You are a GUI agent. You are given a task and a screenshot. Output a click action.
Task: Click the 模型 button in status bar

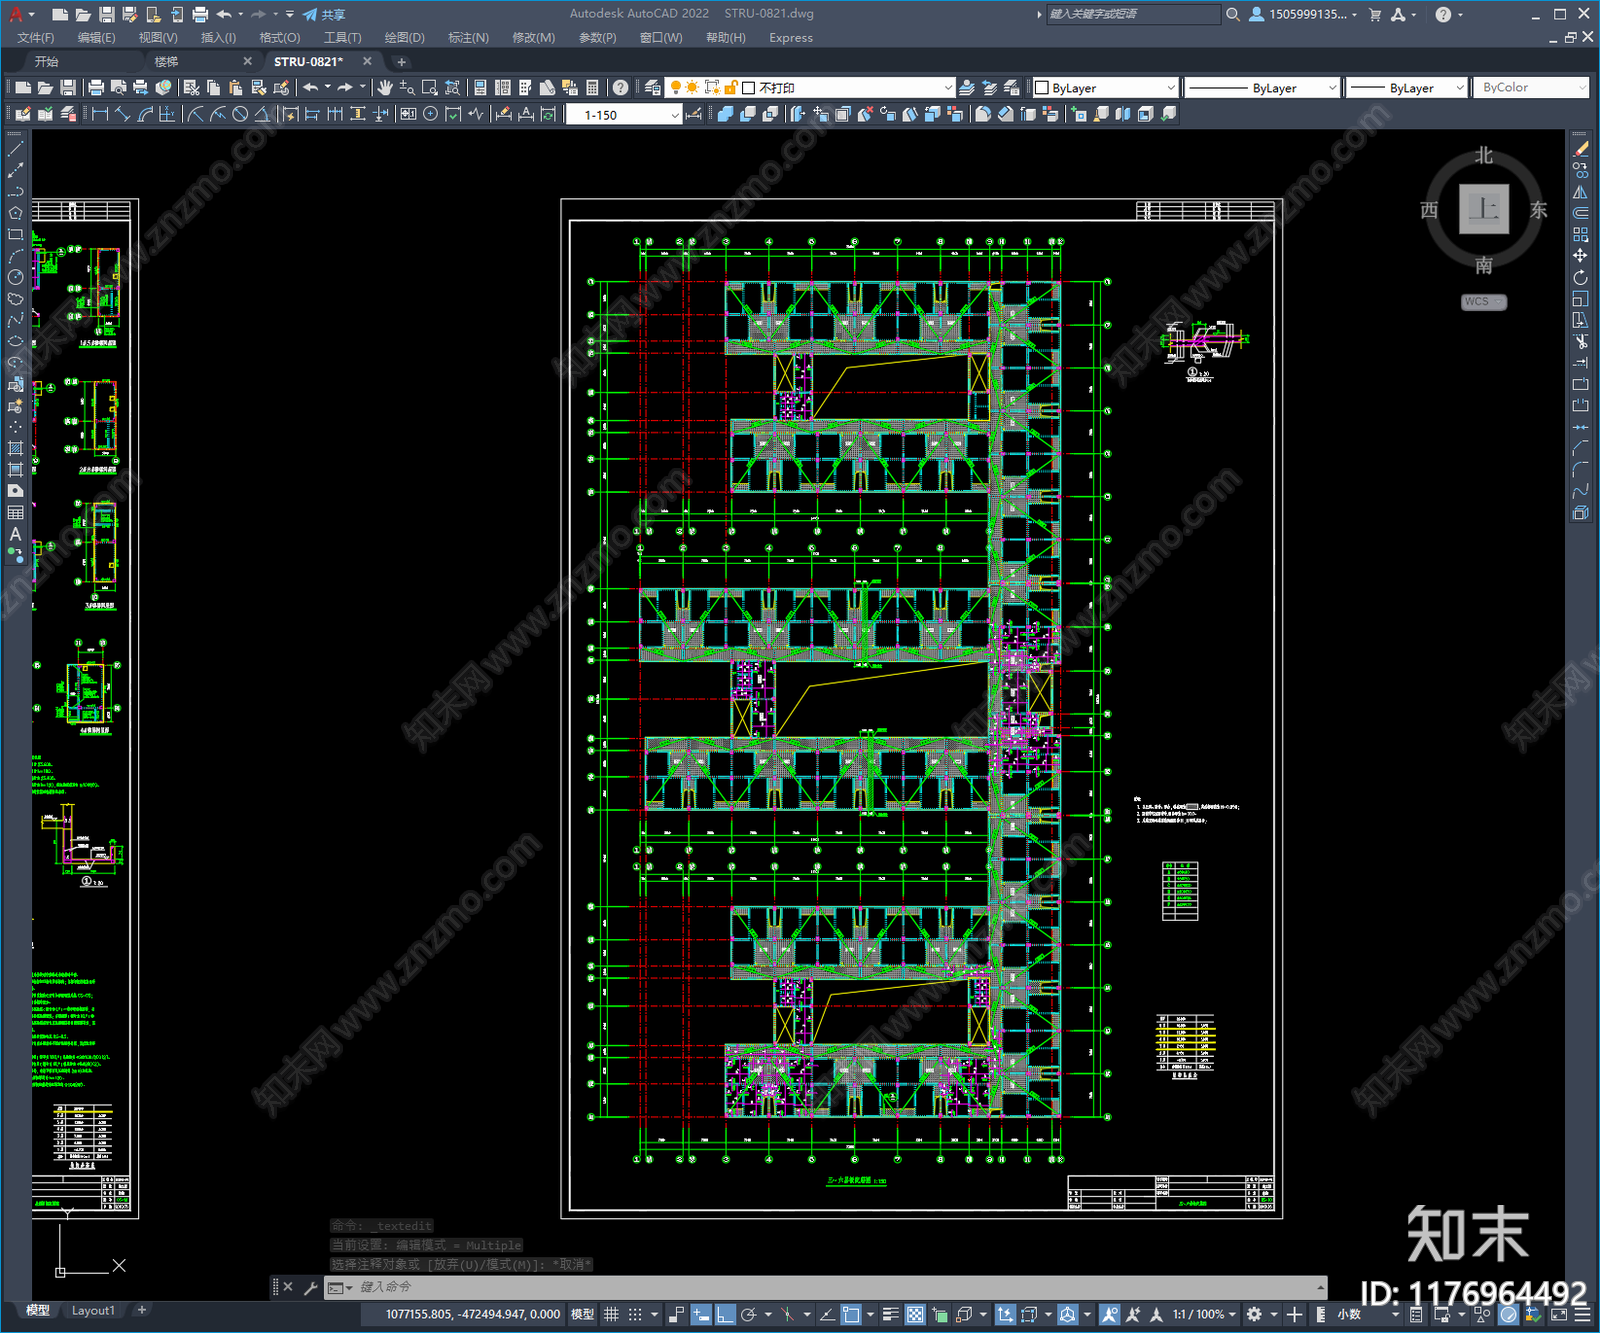pos(581,1314)
